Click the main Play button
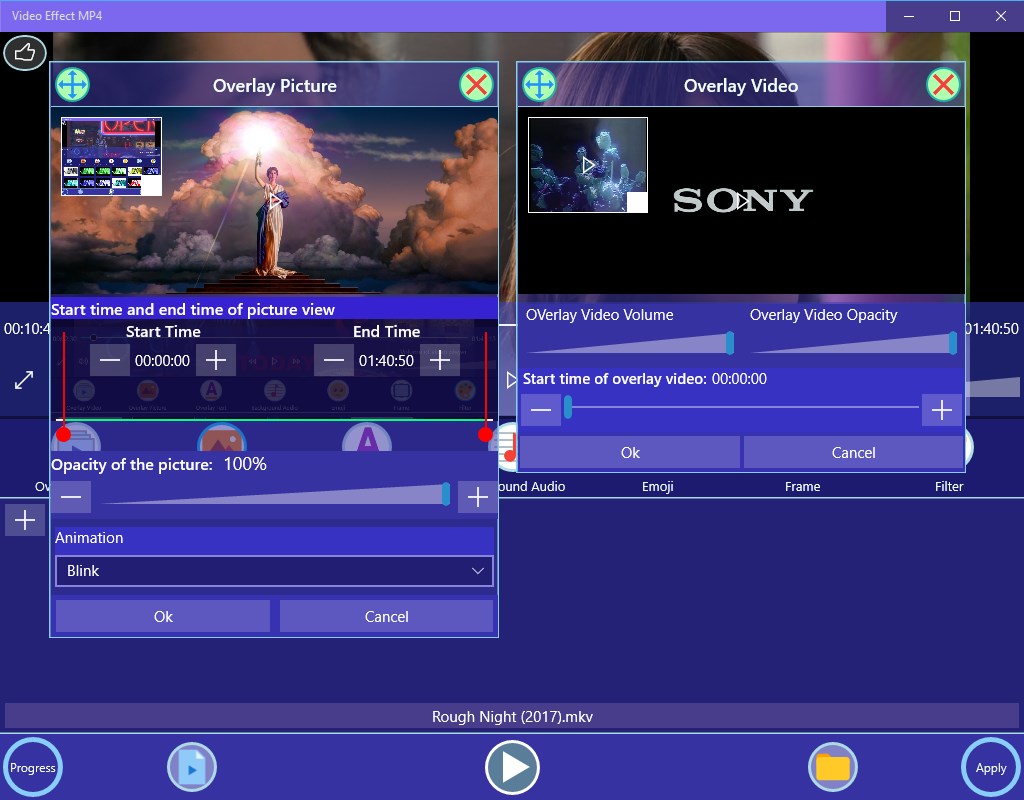 pos(512,767)
